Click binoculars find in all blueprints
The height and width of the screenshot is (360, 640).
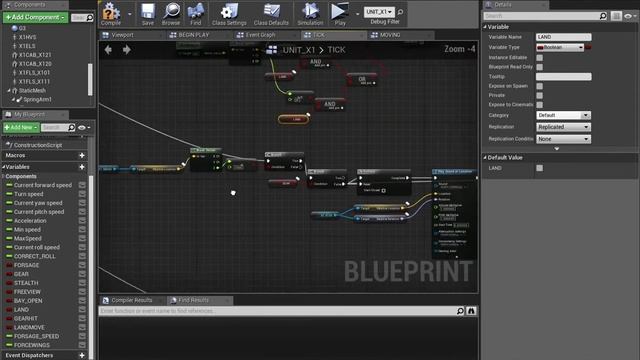pos(471,311)
